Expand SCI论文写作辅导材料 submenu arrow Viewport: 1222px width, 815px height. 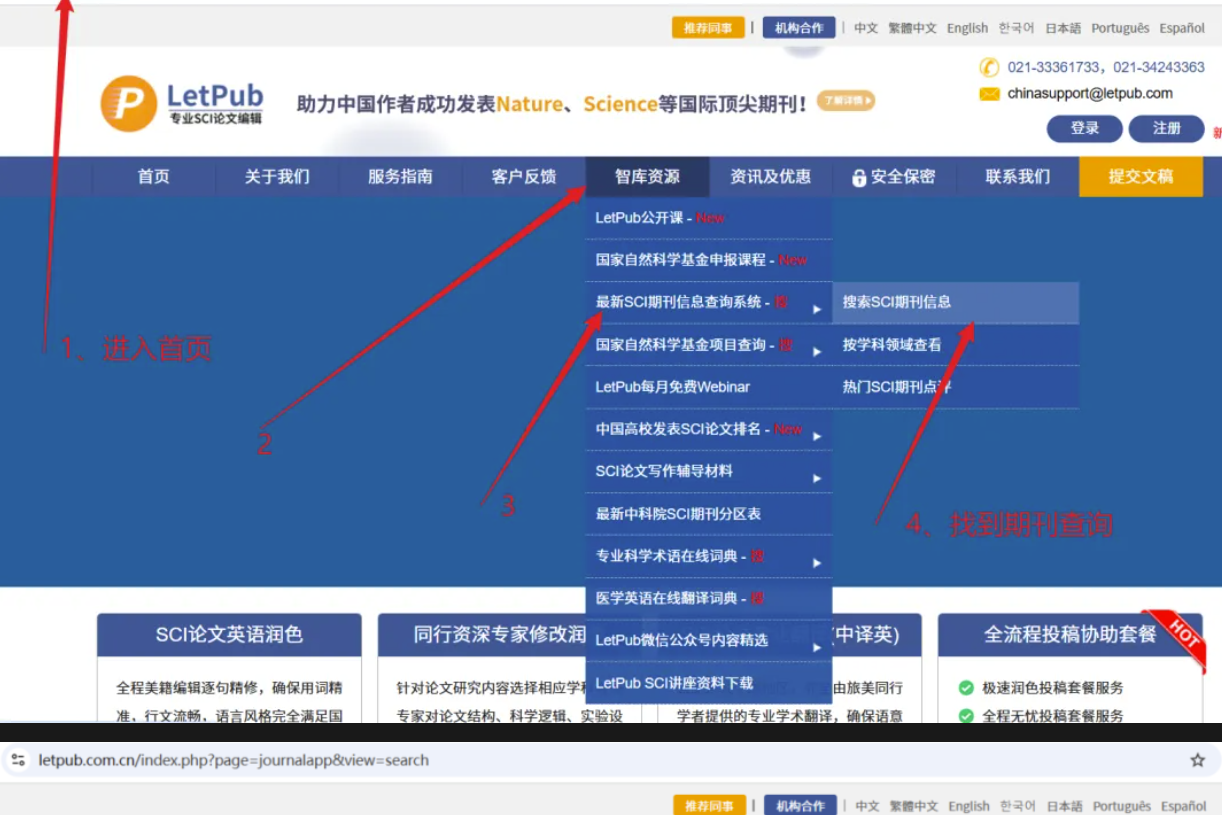[817, 478]
